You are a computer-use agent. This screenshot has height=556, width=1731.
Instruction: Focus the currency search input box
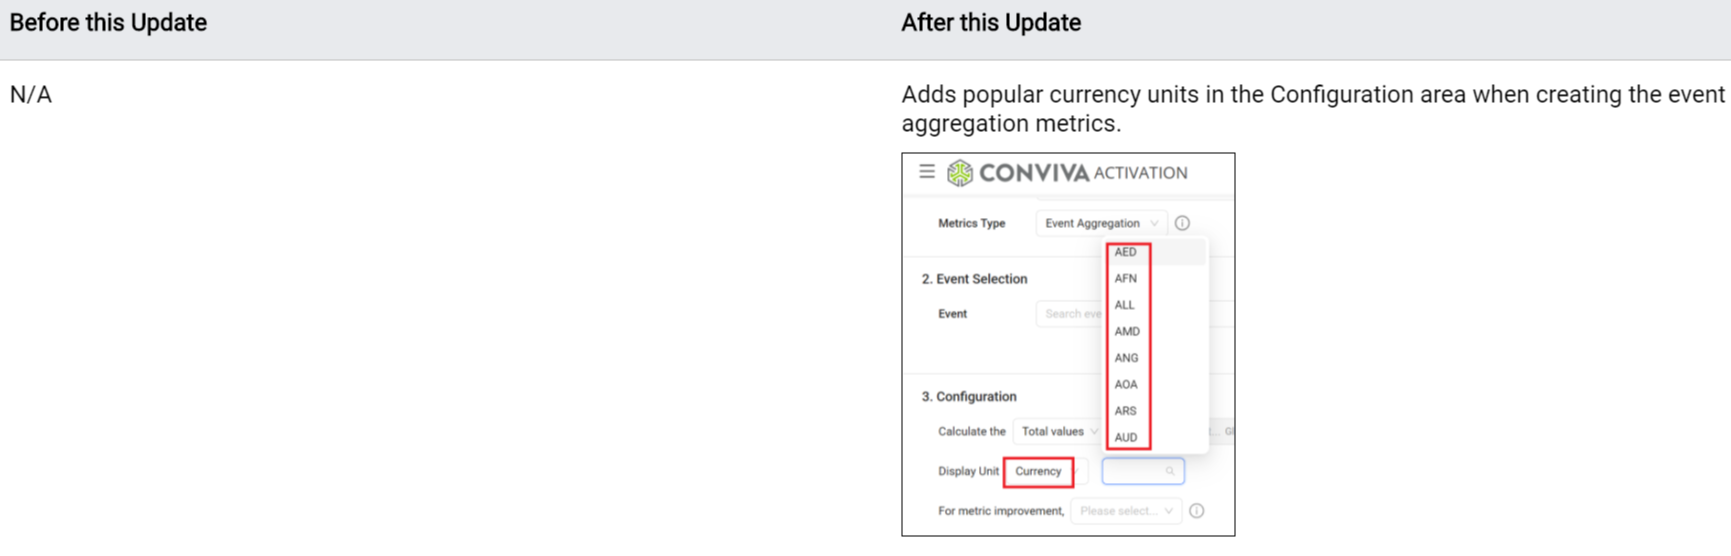[1135, 471]
